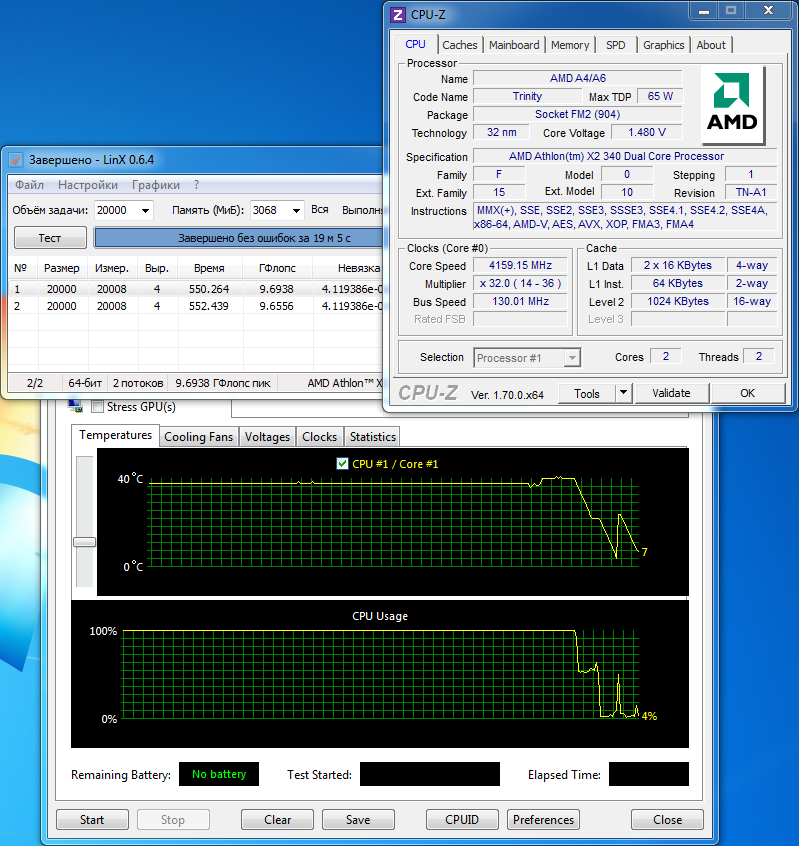Click the Multiplier value x 32.0
This screenshot has height=846, width=799.
coord(520,283)
